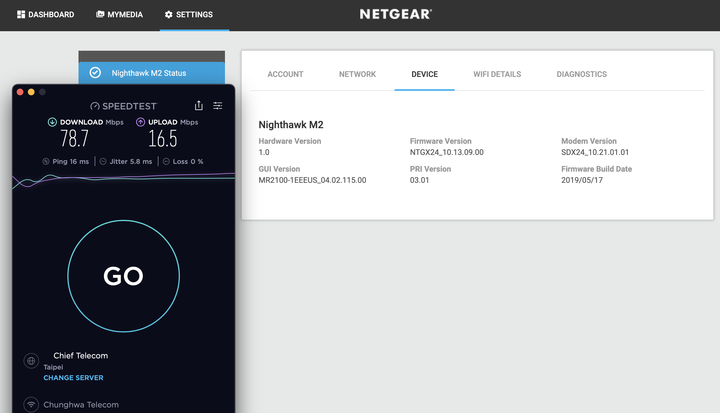Click the PRI version 03.01
The height and width of the screenshot is (413, 720).
[x=419, y=180]
